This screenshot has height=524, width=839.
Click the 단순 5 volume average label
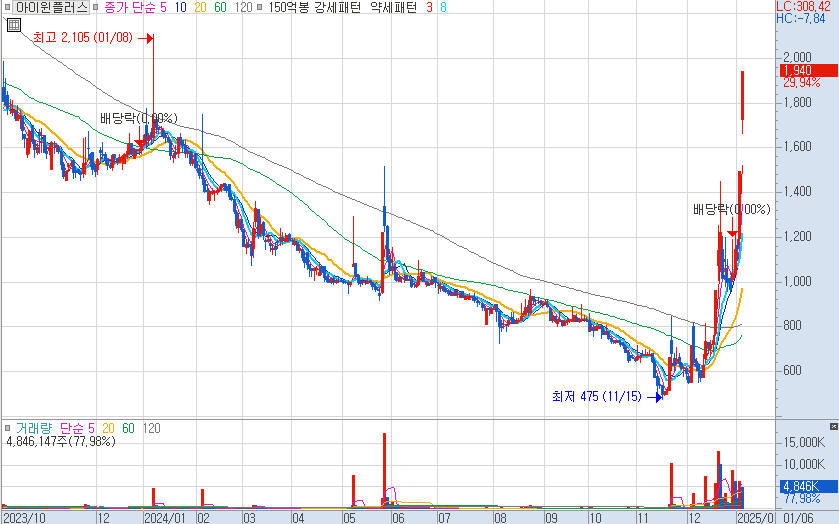[x=77, y=428]
